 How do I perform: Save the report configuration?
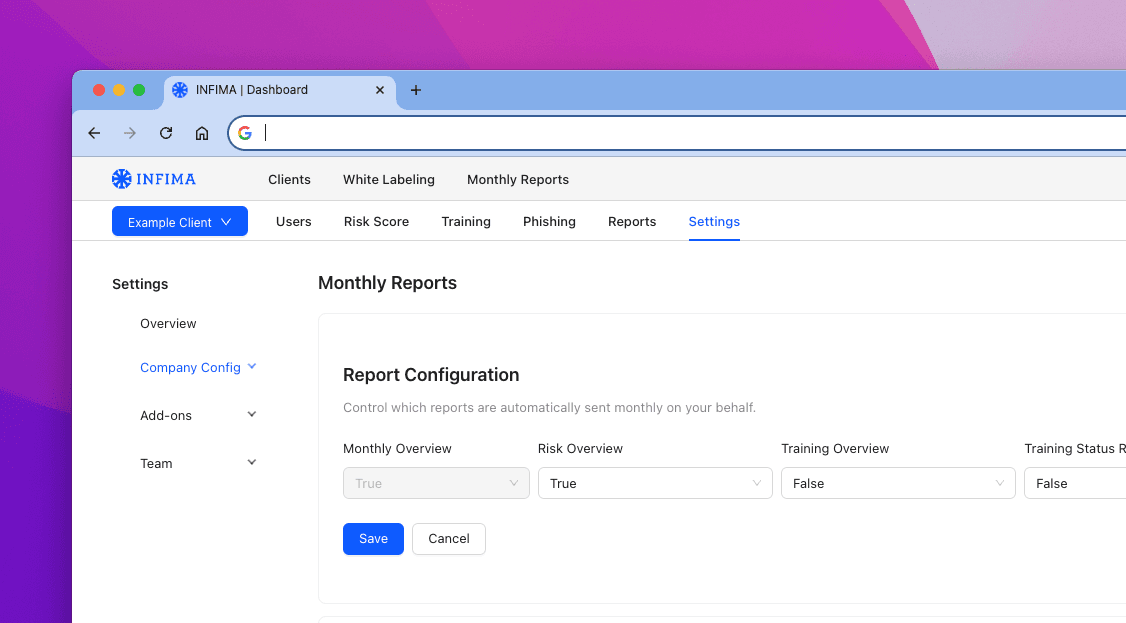(373, 539)
